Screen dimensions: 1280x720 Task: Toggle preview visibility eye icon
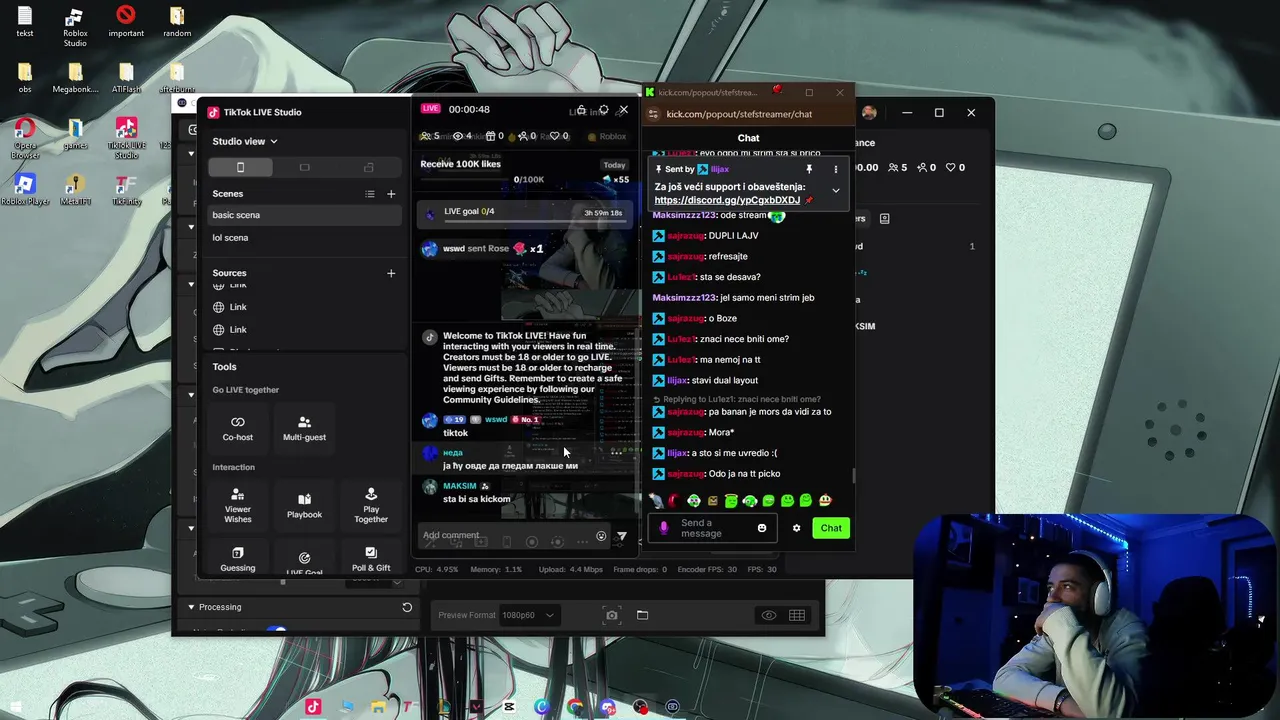coord(768,615)
